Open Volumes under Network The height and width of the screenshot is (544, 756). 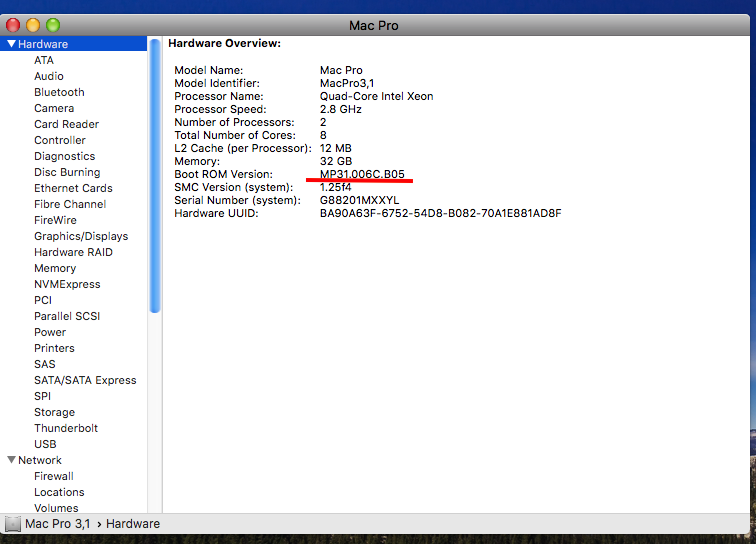56,508
